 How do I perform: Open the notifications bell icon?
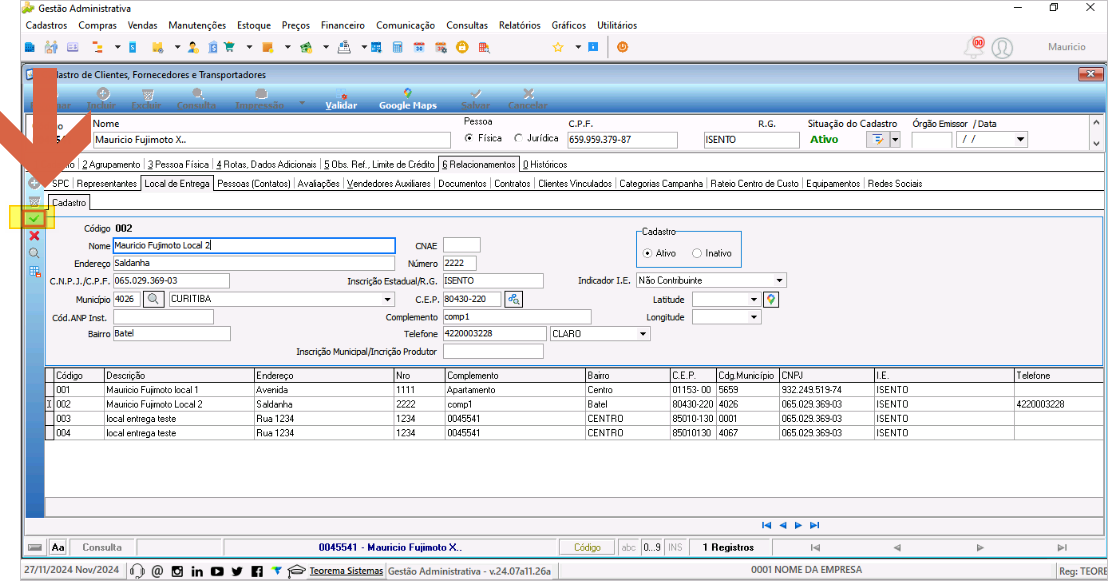974,47
